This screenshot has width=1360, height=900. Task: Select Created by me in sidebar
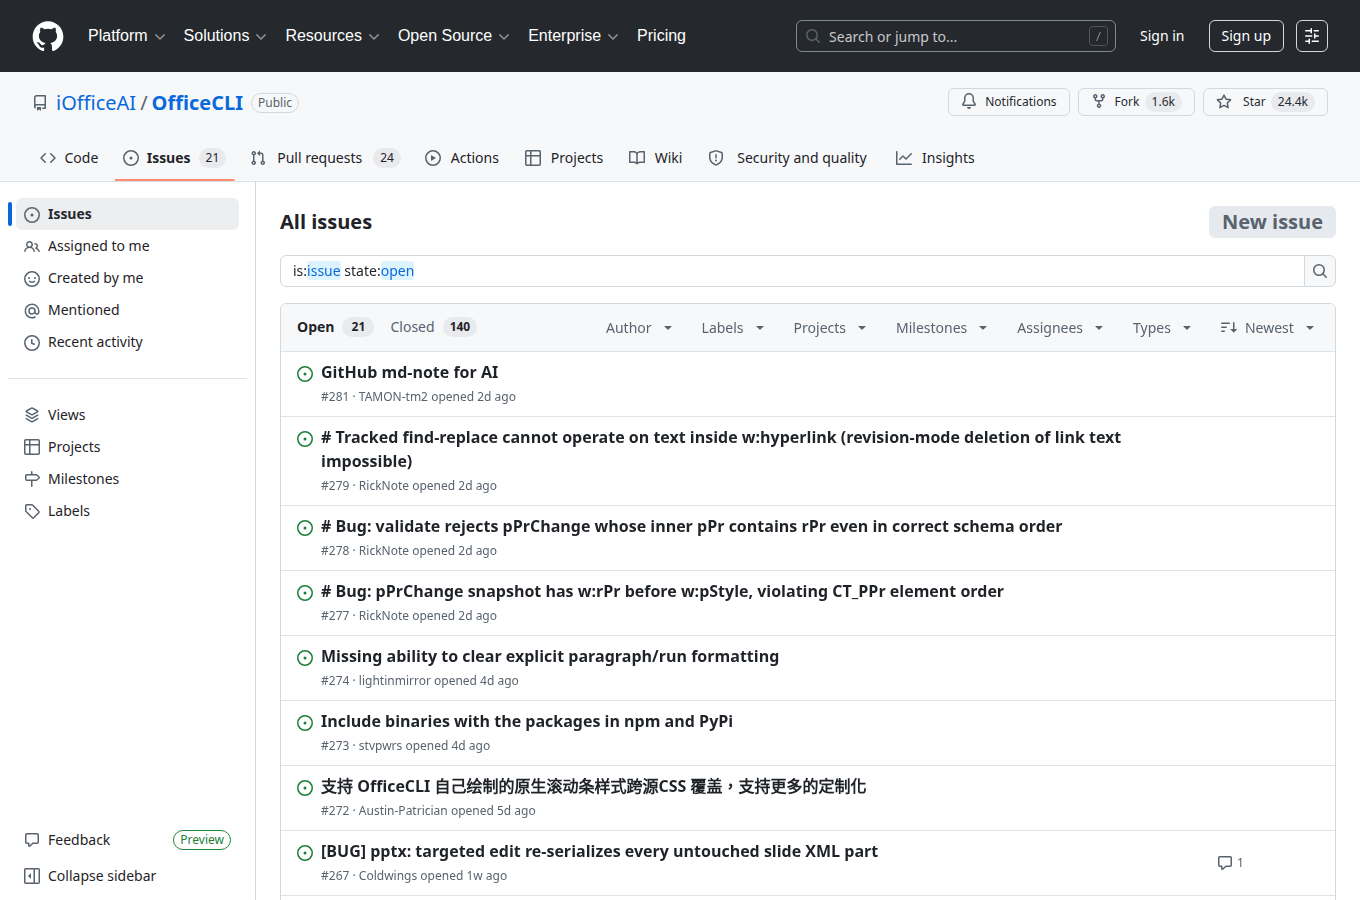coord(127,278)
